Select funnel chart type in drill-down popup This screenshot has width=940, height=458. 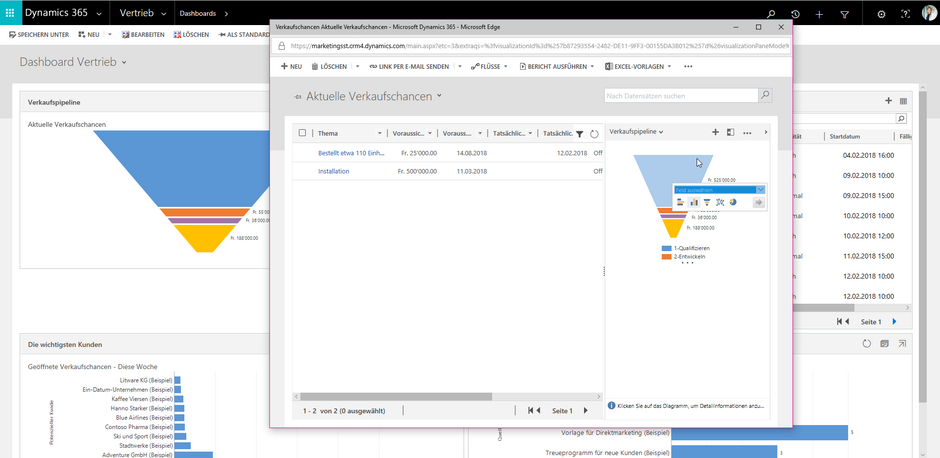tap(707, 202)
